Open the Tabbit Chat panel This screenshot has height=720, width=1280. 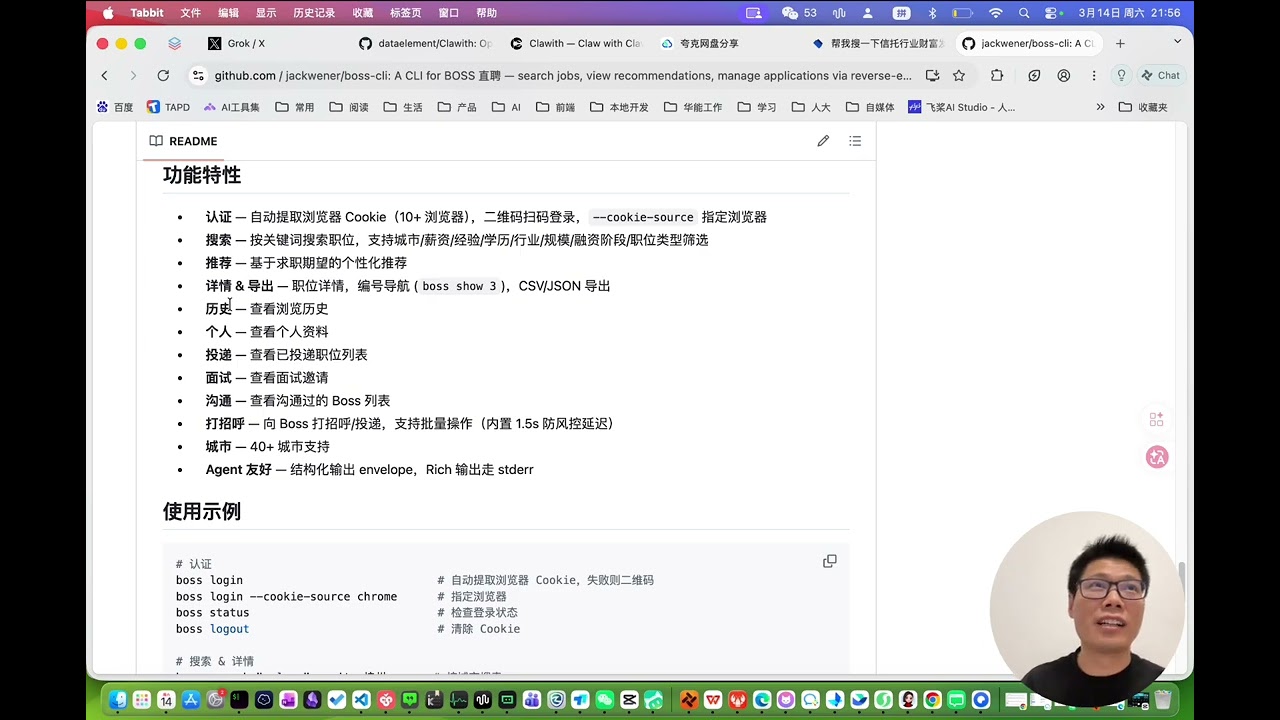[1160, 75]
